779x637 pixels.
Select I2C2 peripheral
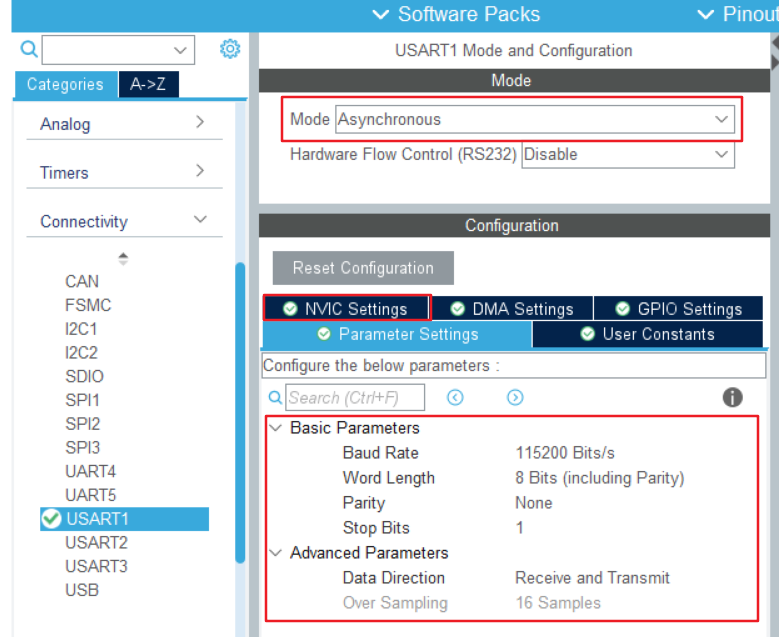pyautogui.click(x=81, y=353)
